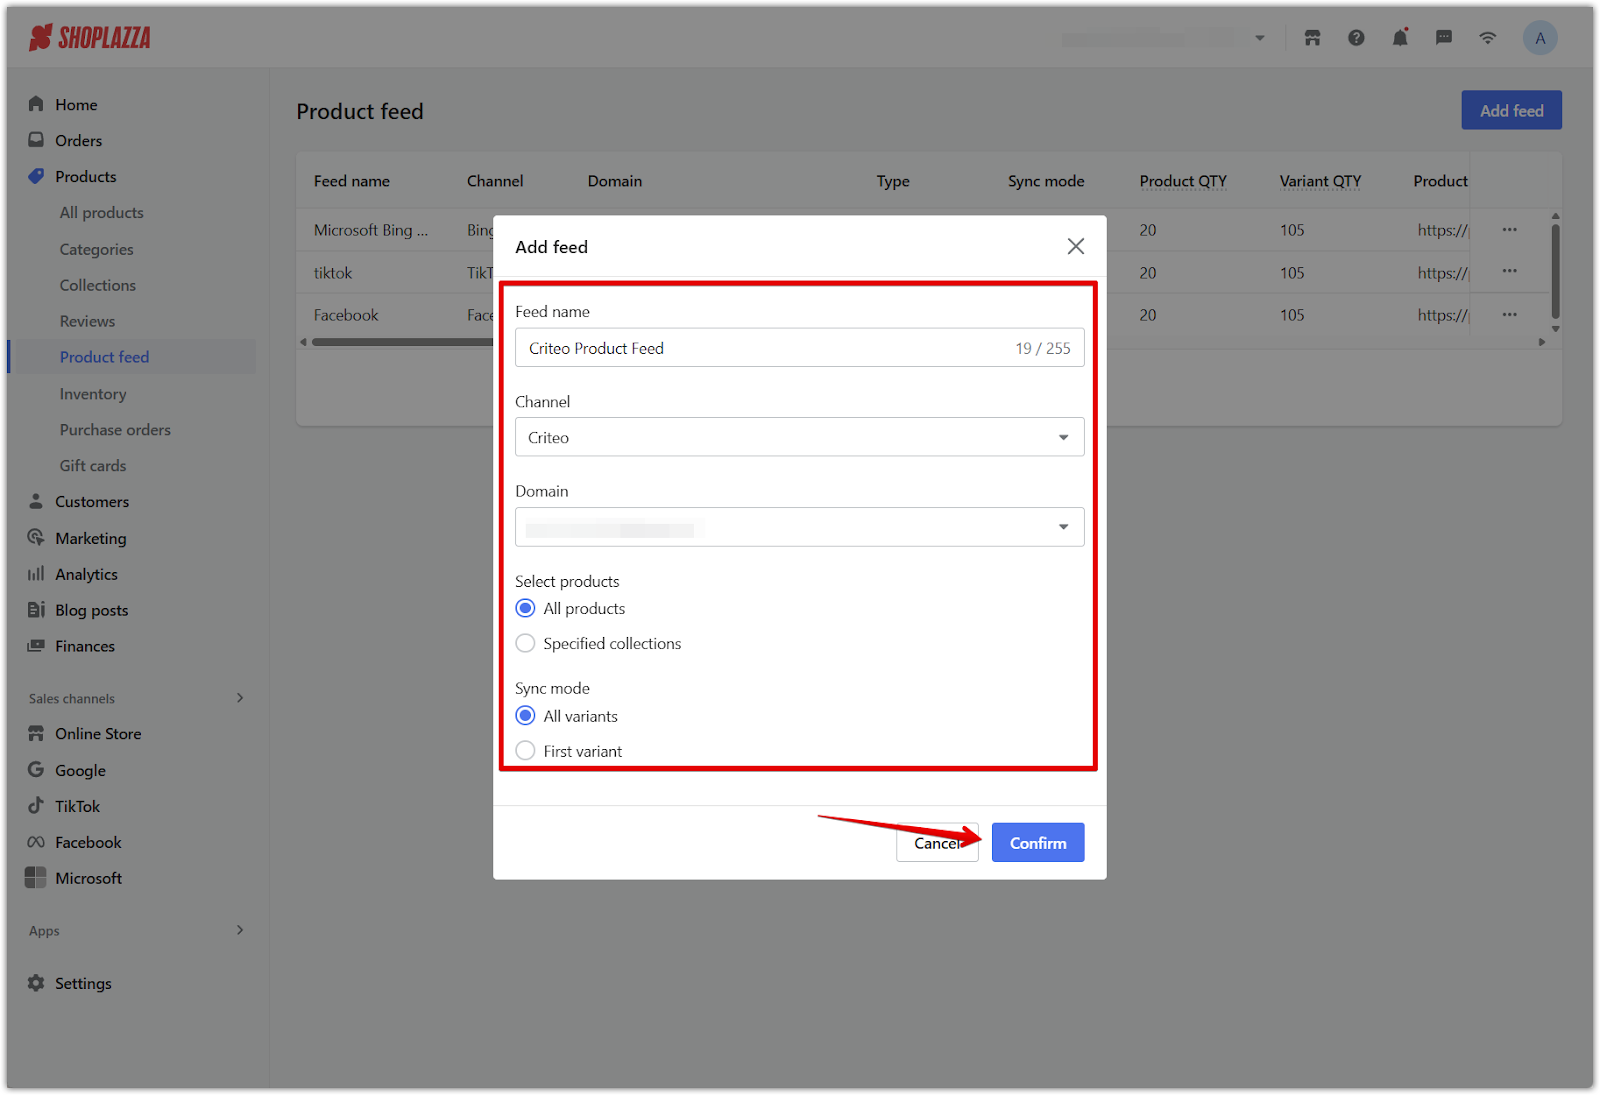Select the Specified collections radio button
This screenshot has height=1095, width=1600.
[x=525, y=643]
